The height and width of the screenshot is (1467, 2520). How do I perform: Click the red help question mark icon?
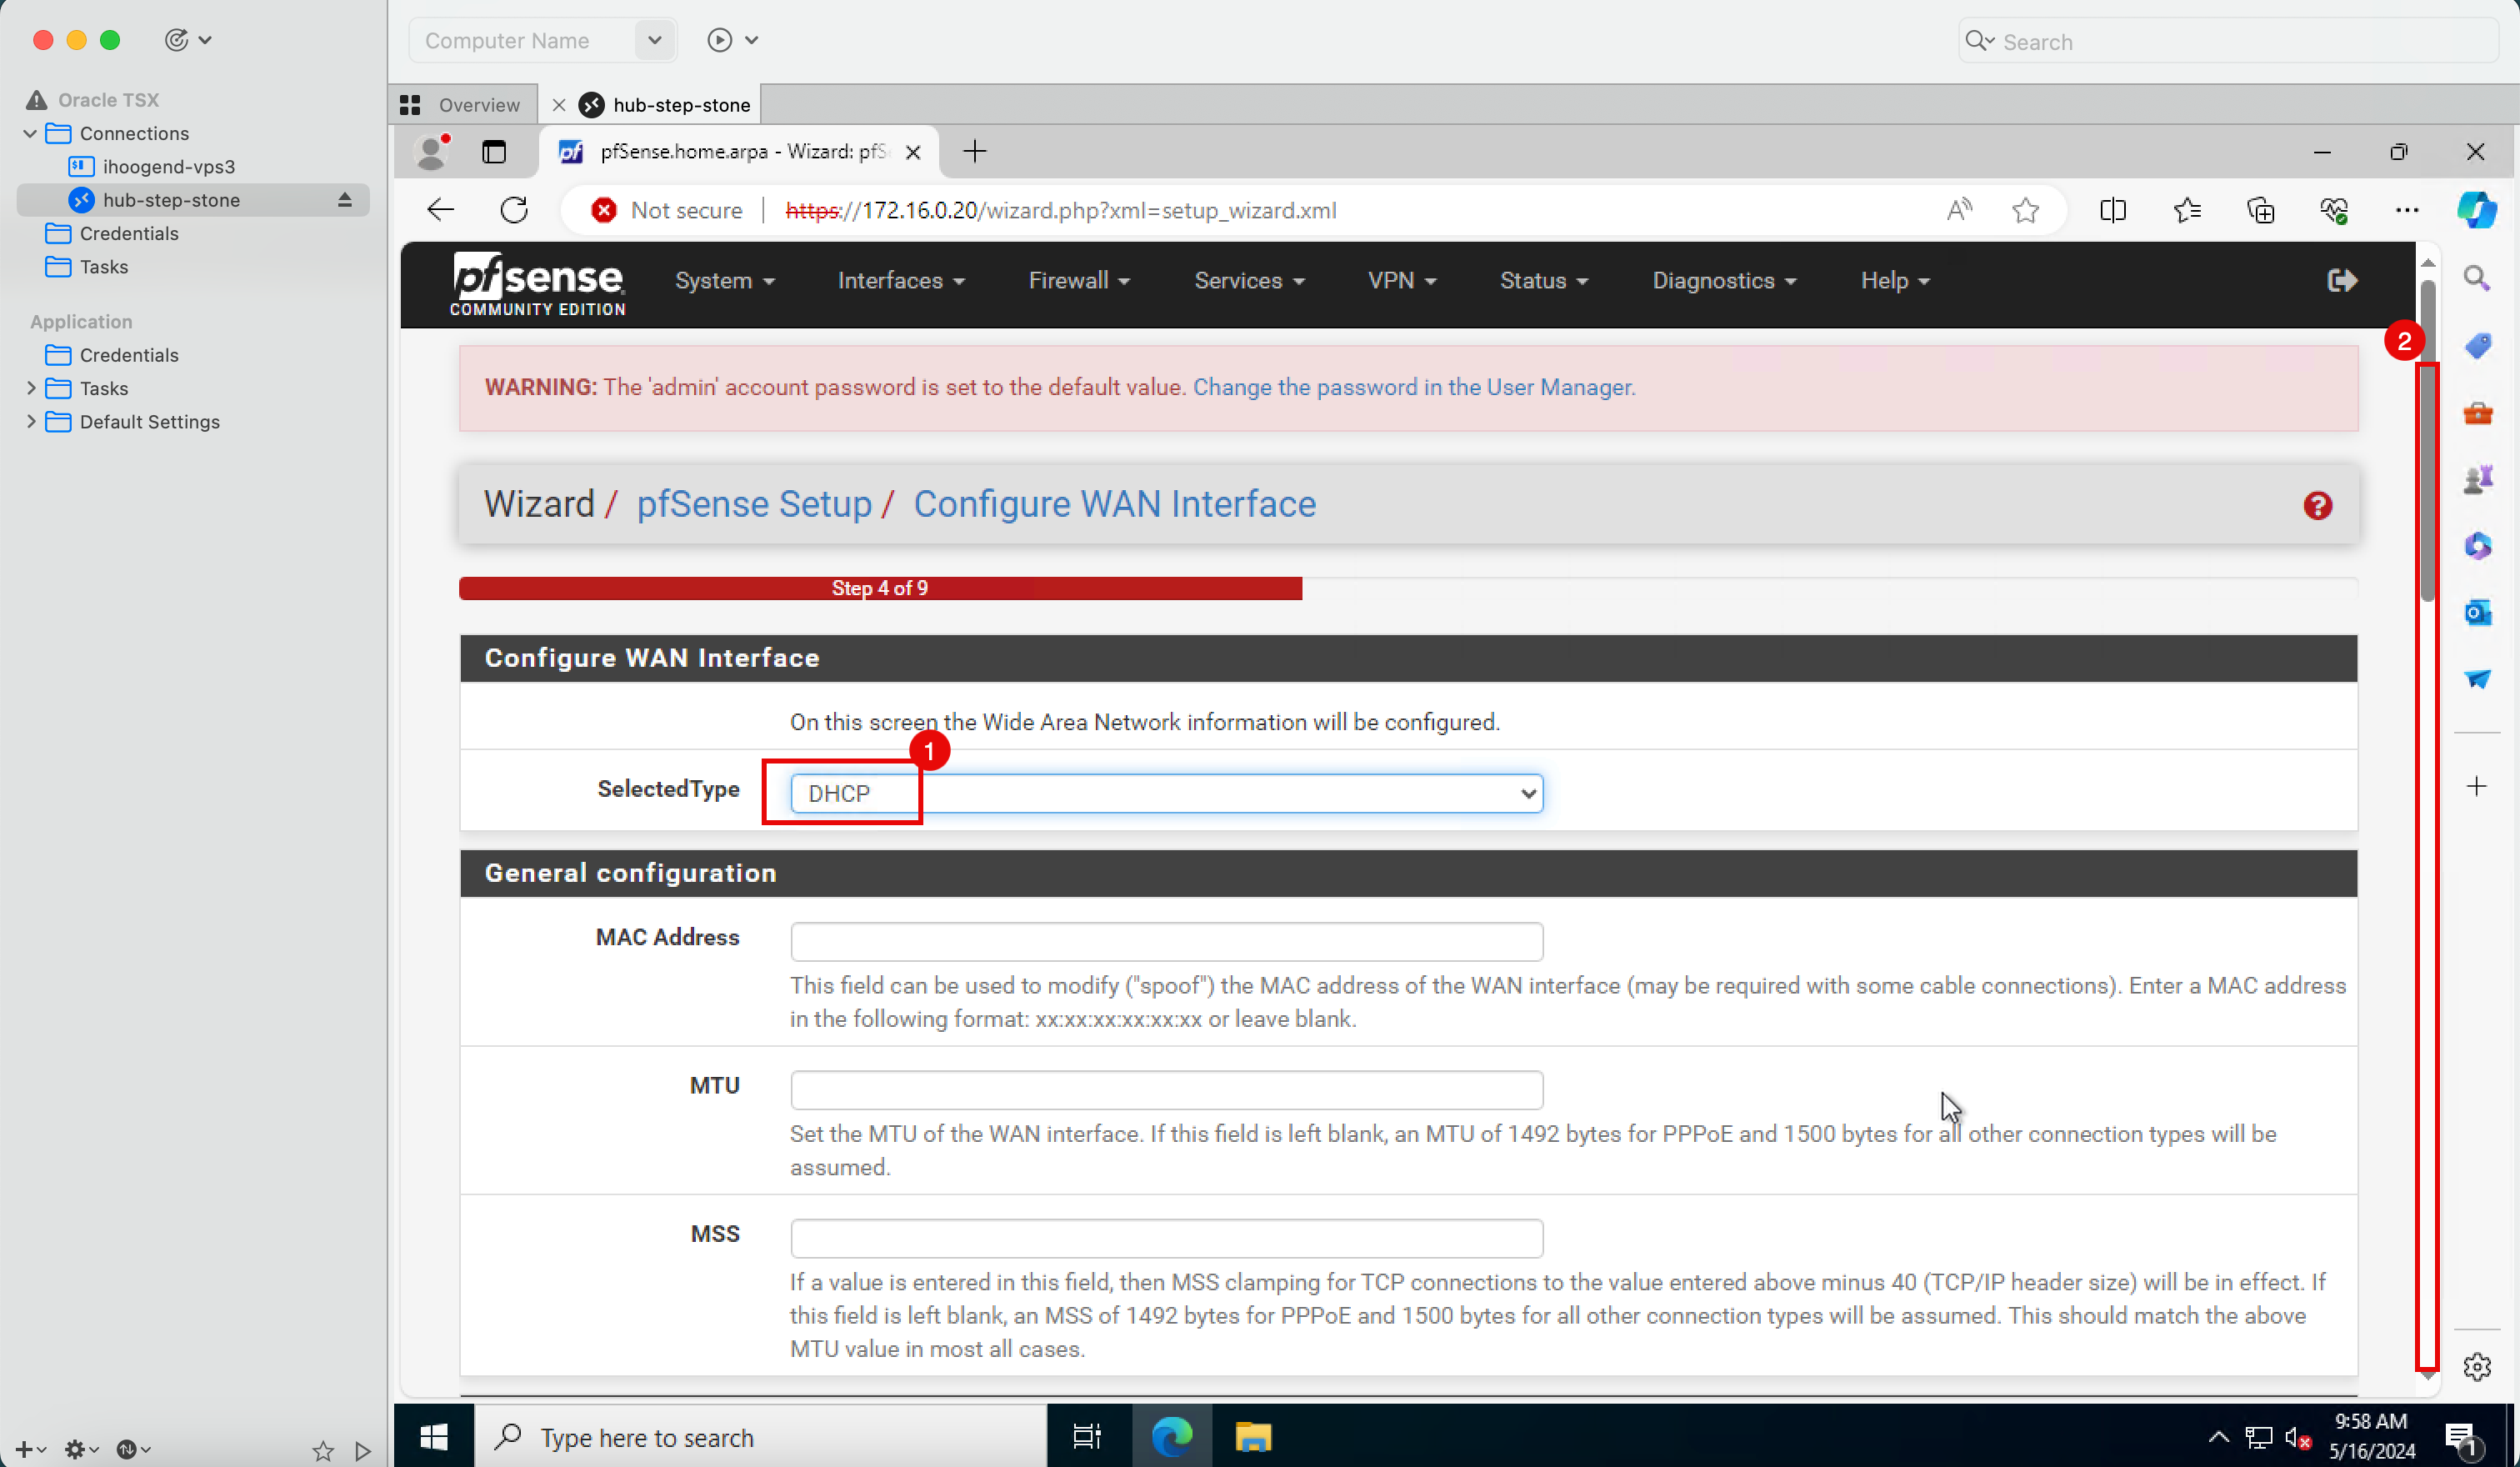(2317, 506)
